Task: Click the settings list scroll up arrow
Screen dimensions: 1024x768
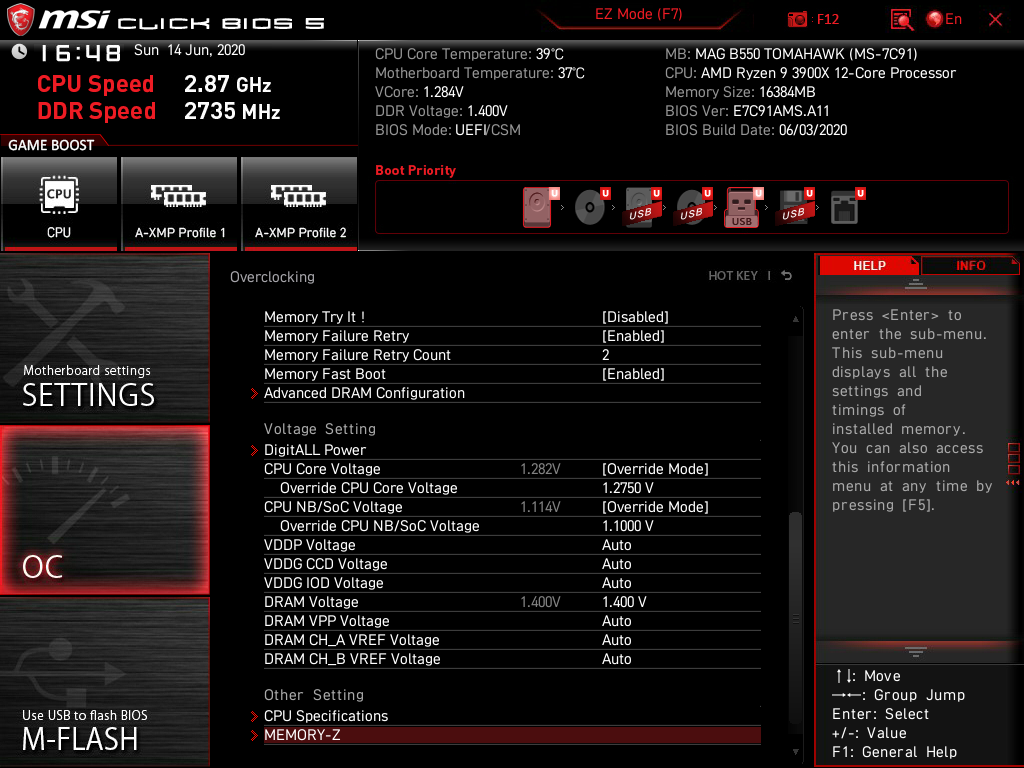Action: pos(795,319)
